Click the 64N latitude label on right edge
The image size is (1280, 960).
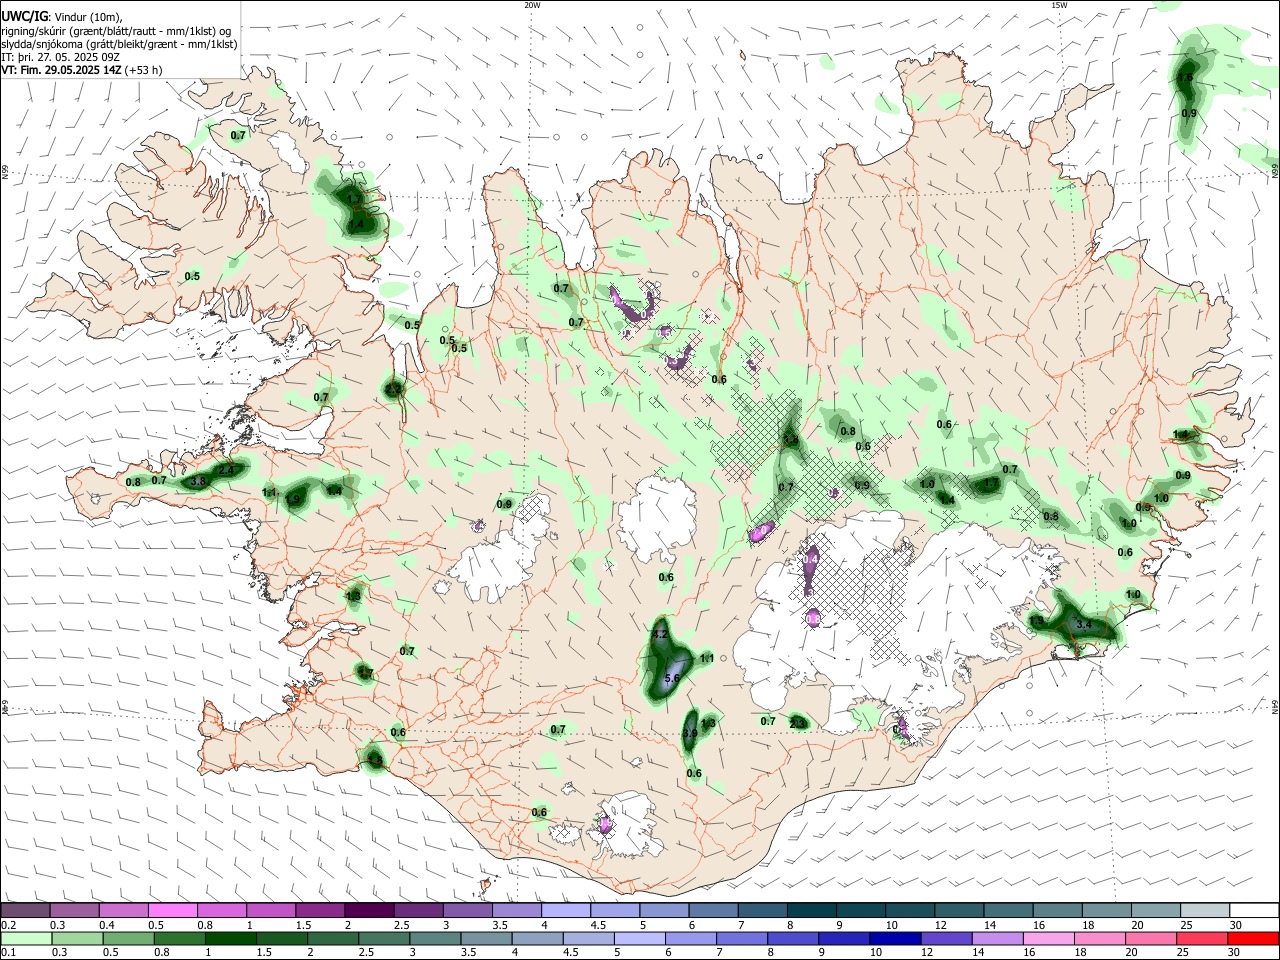[x=1275, y=707]
